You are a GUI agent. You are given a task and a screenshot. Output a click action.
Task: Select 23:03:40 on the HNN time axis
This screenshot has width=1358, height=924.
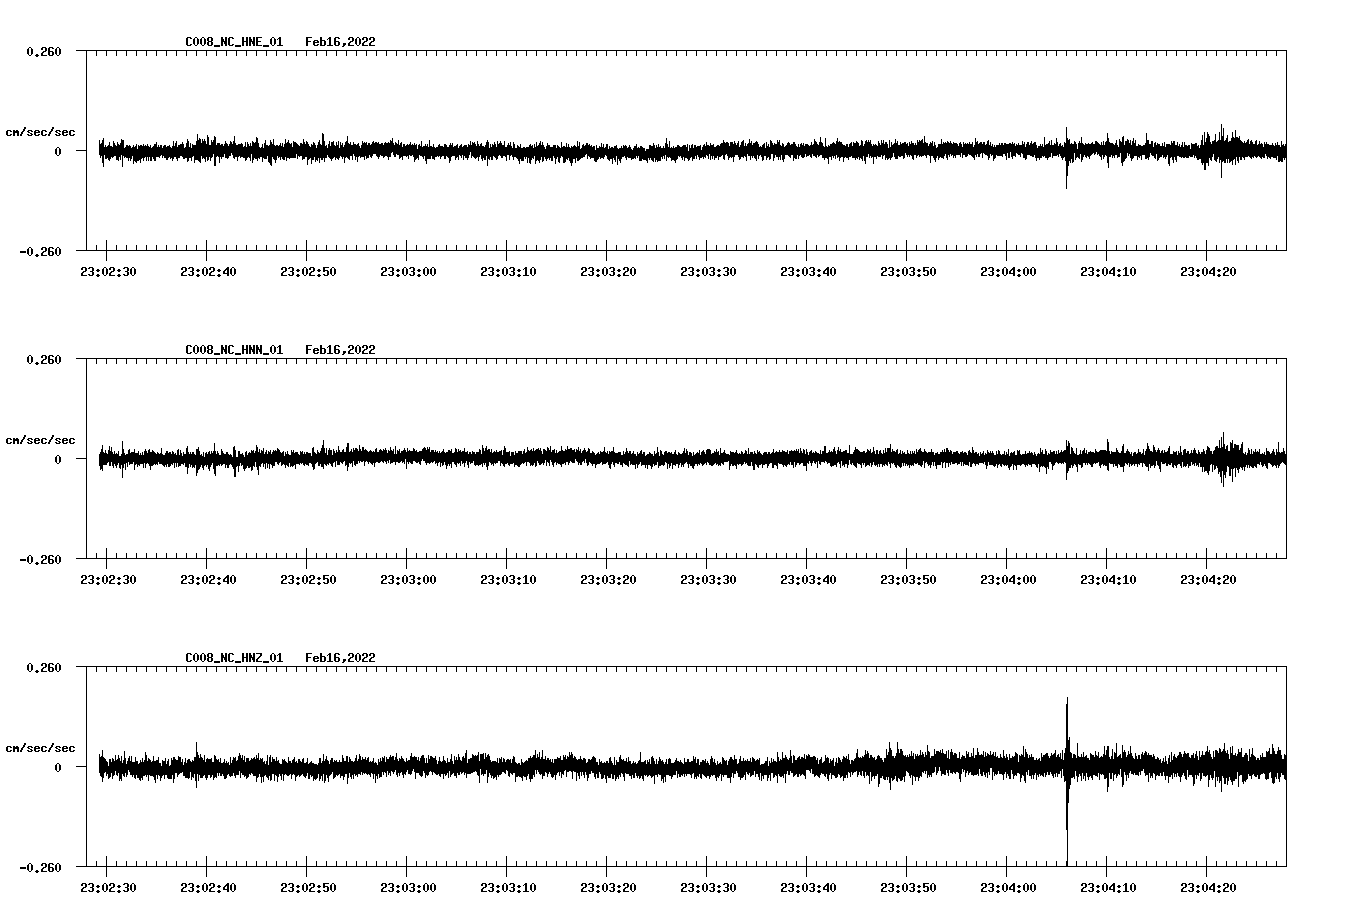pyautogui.click(x=808, y=580)
